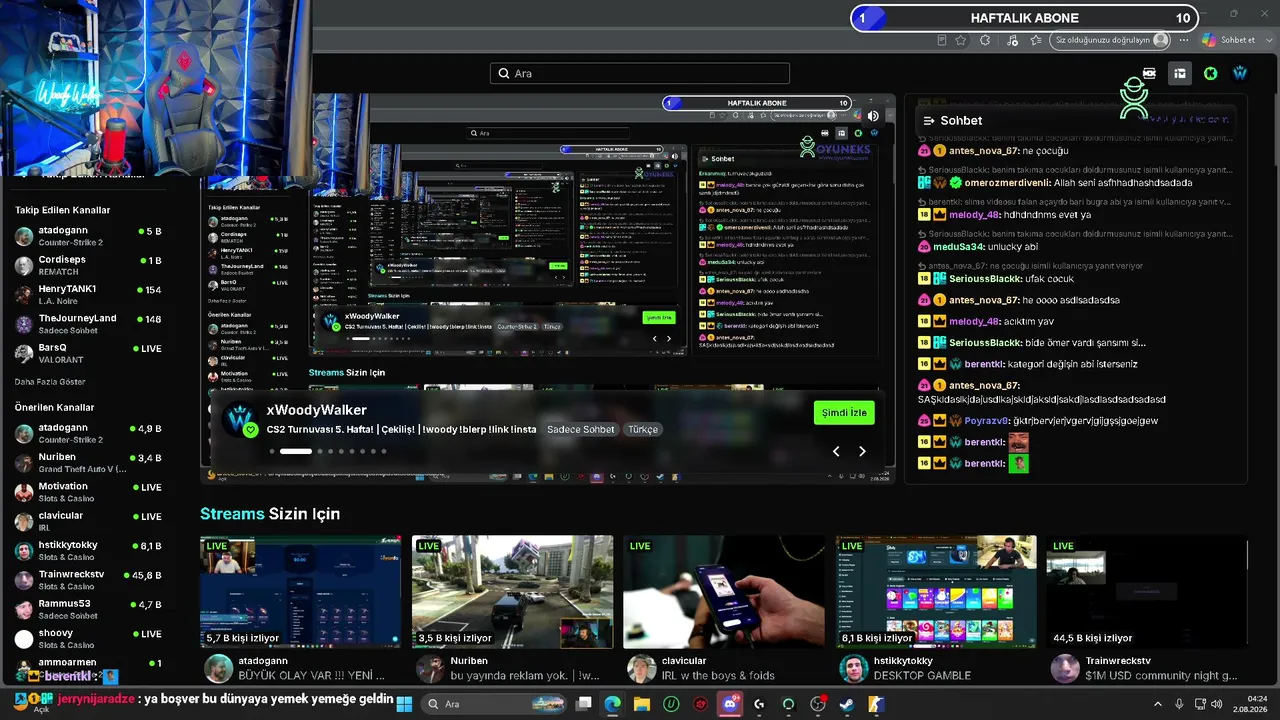This screenshot has height=720, width=1280.
Task: Go to next featured stream arrow
Action: 862,451
